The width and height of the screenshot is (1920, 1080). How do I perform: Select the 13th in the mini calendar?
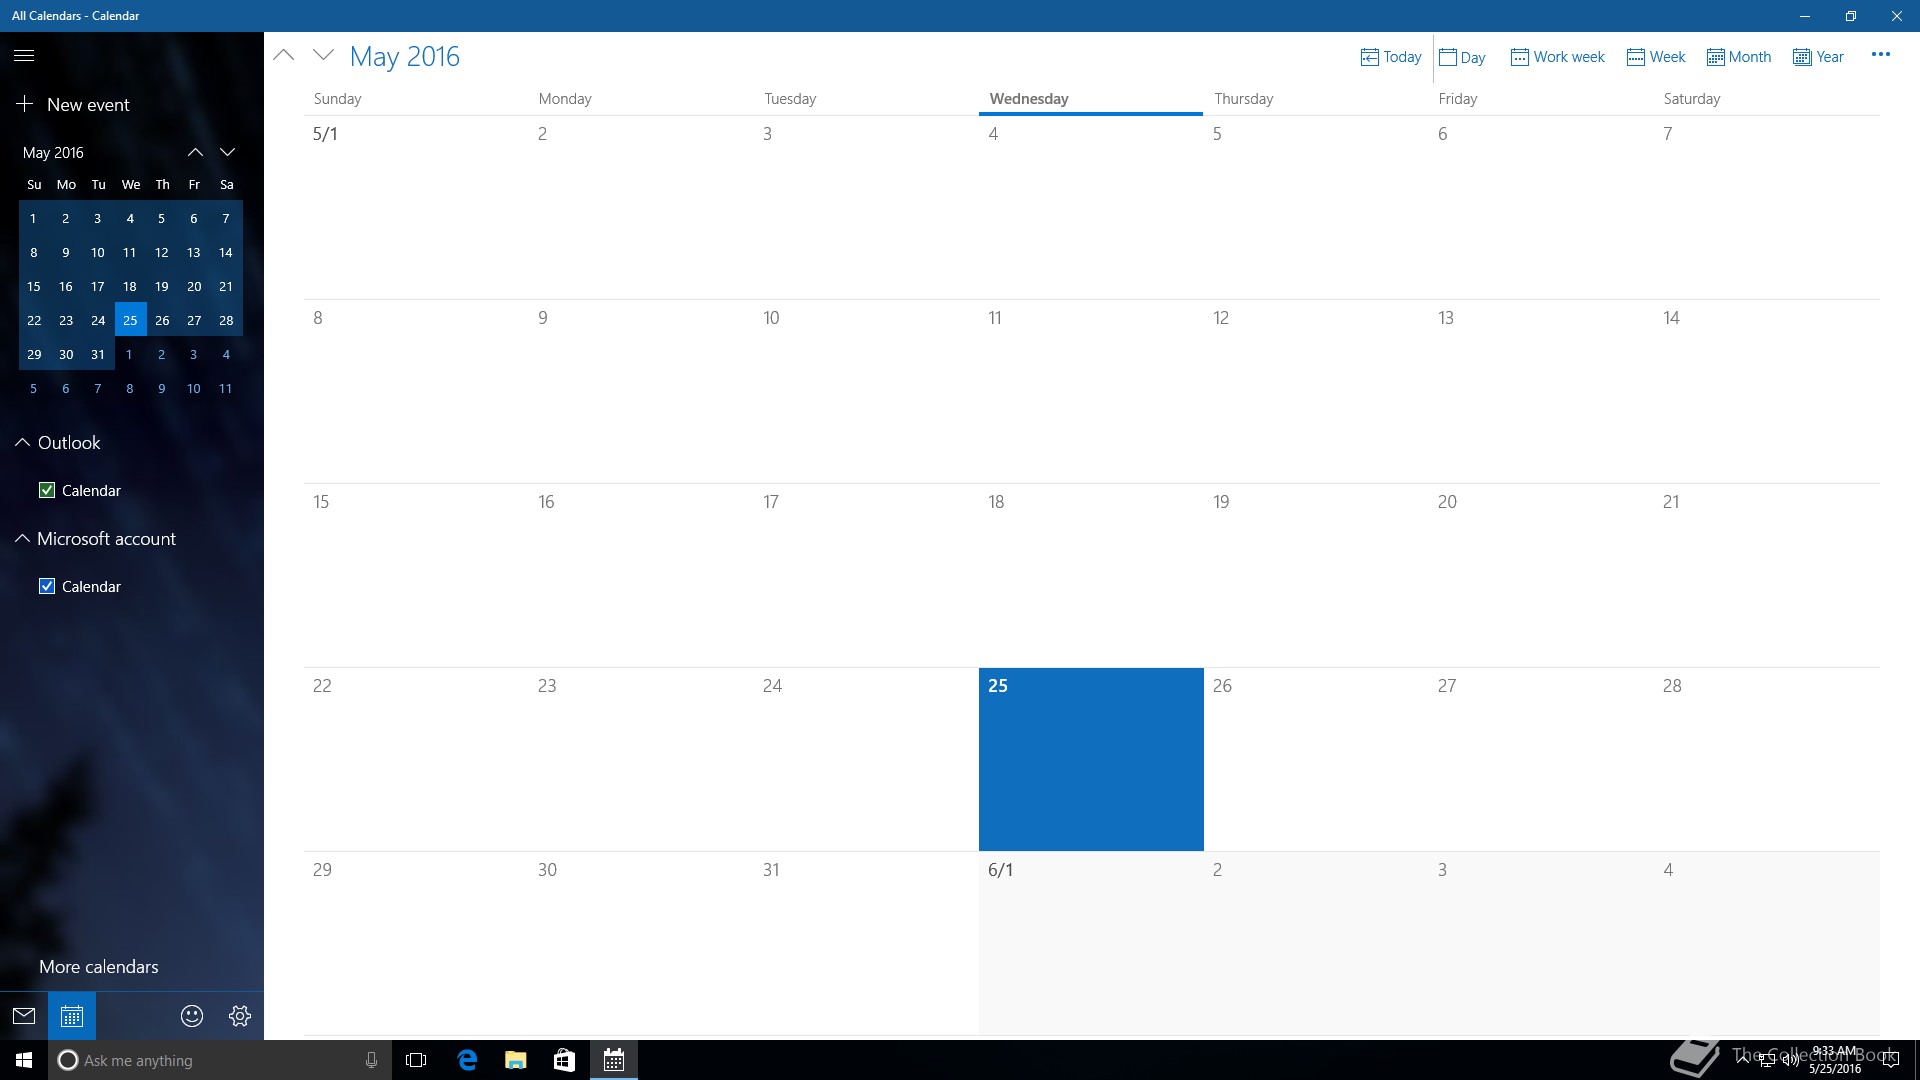coord(194,252)
